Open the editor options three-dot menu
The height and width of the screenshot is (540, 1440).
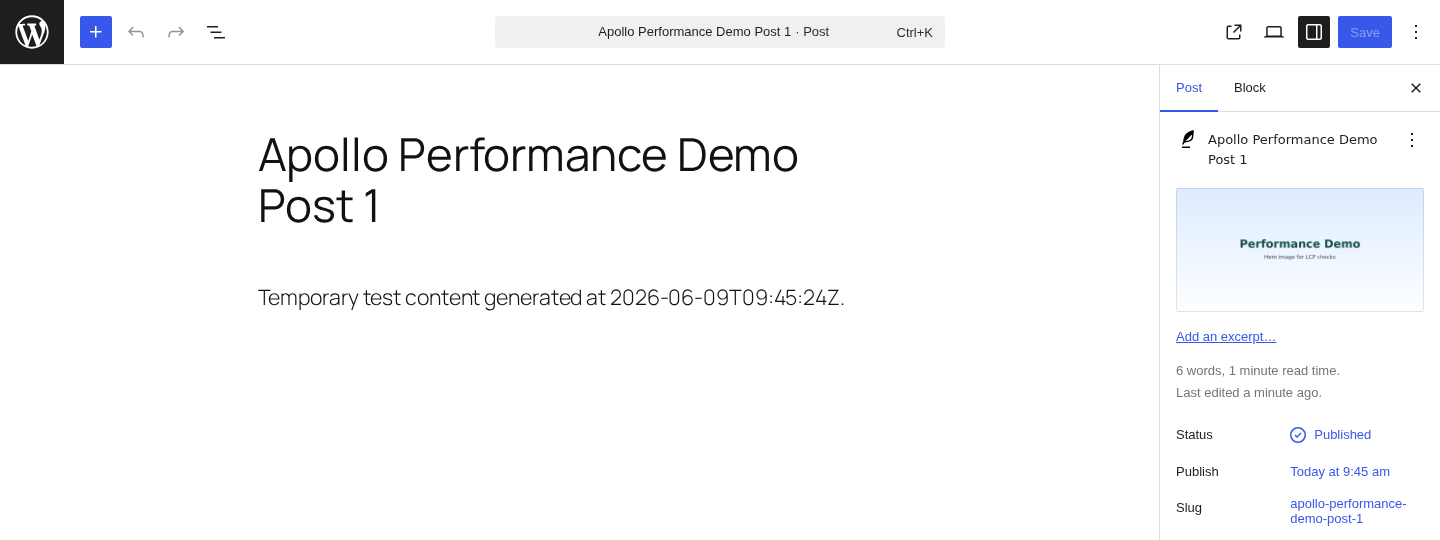click(1416, 32)
